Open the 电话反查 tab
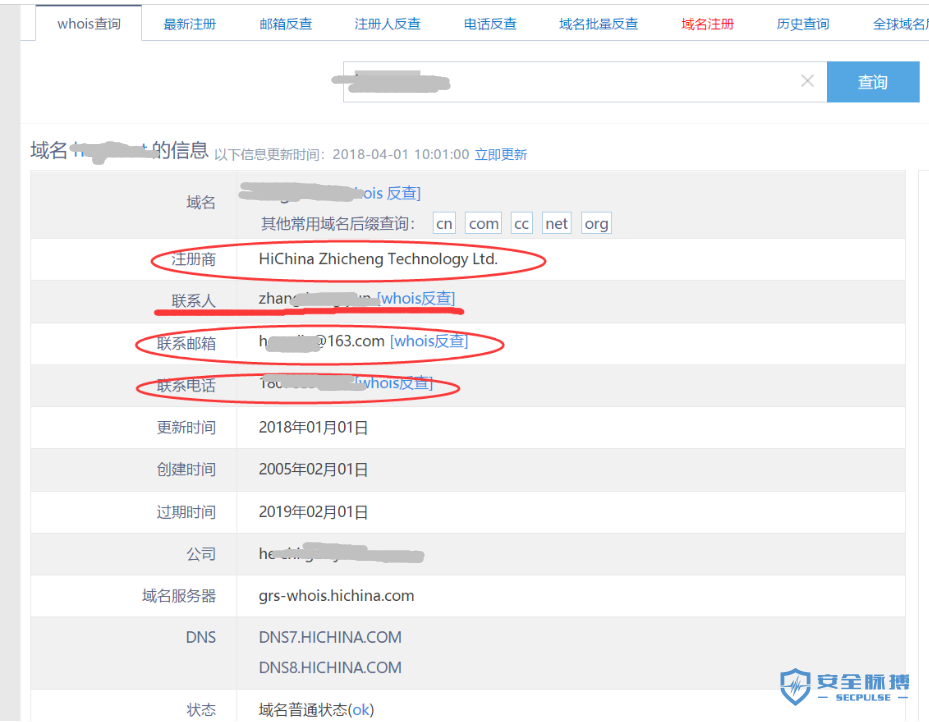 [x=489, y=21]
